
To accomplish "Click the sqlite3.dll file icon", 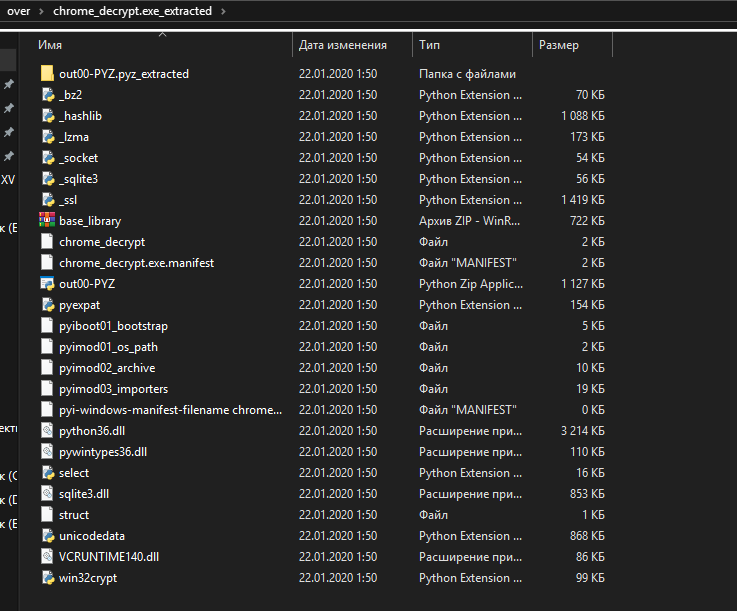I will point(47,494).
